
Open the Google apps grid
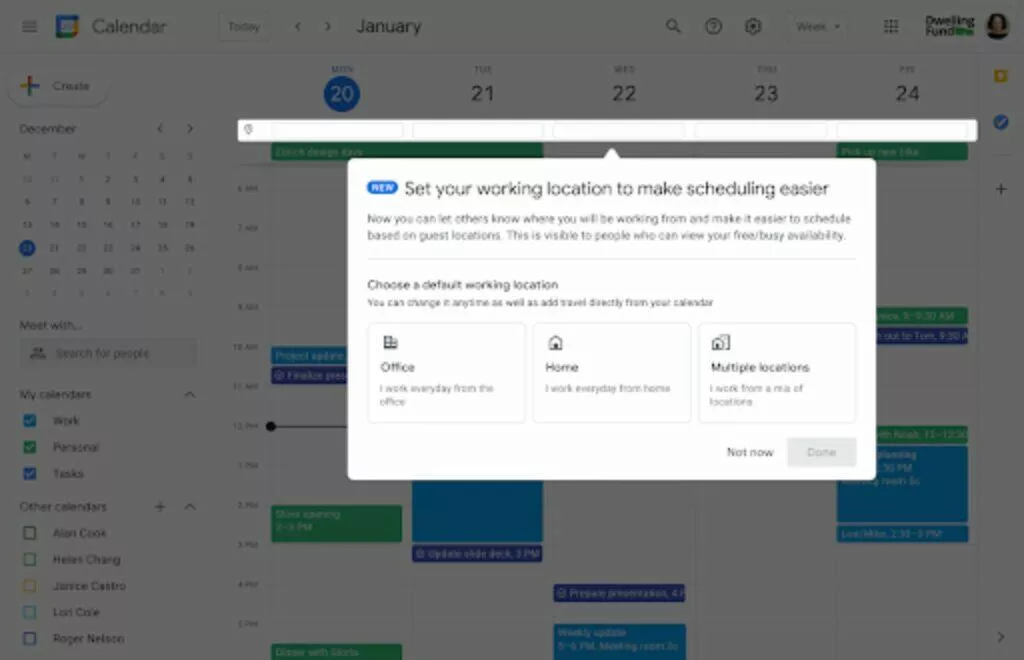coord(891,27)
